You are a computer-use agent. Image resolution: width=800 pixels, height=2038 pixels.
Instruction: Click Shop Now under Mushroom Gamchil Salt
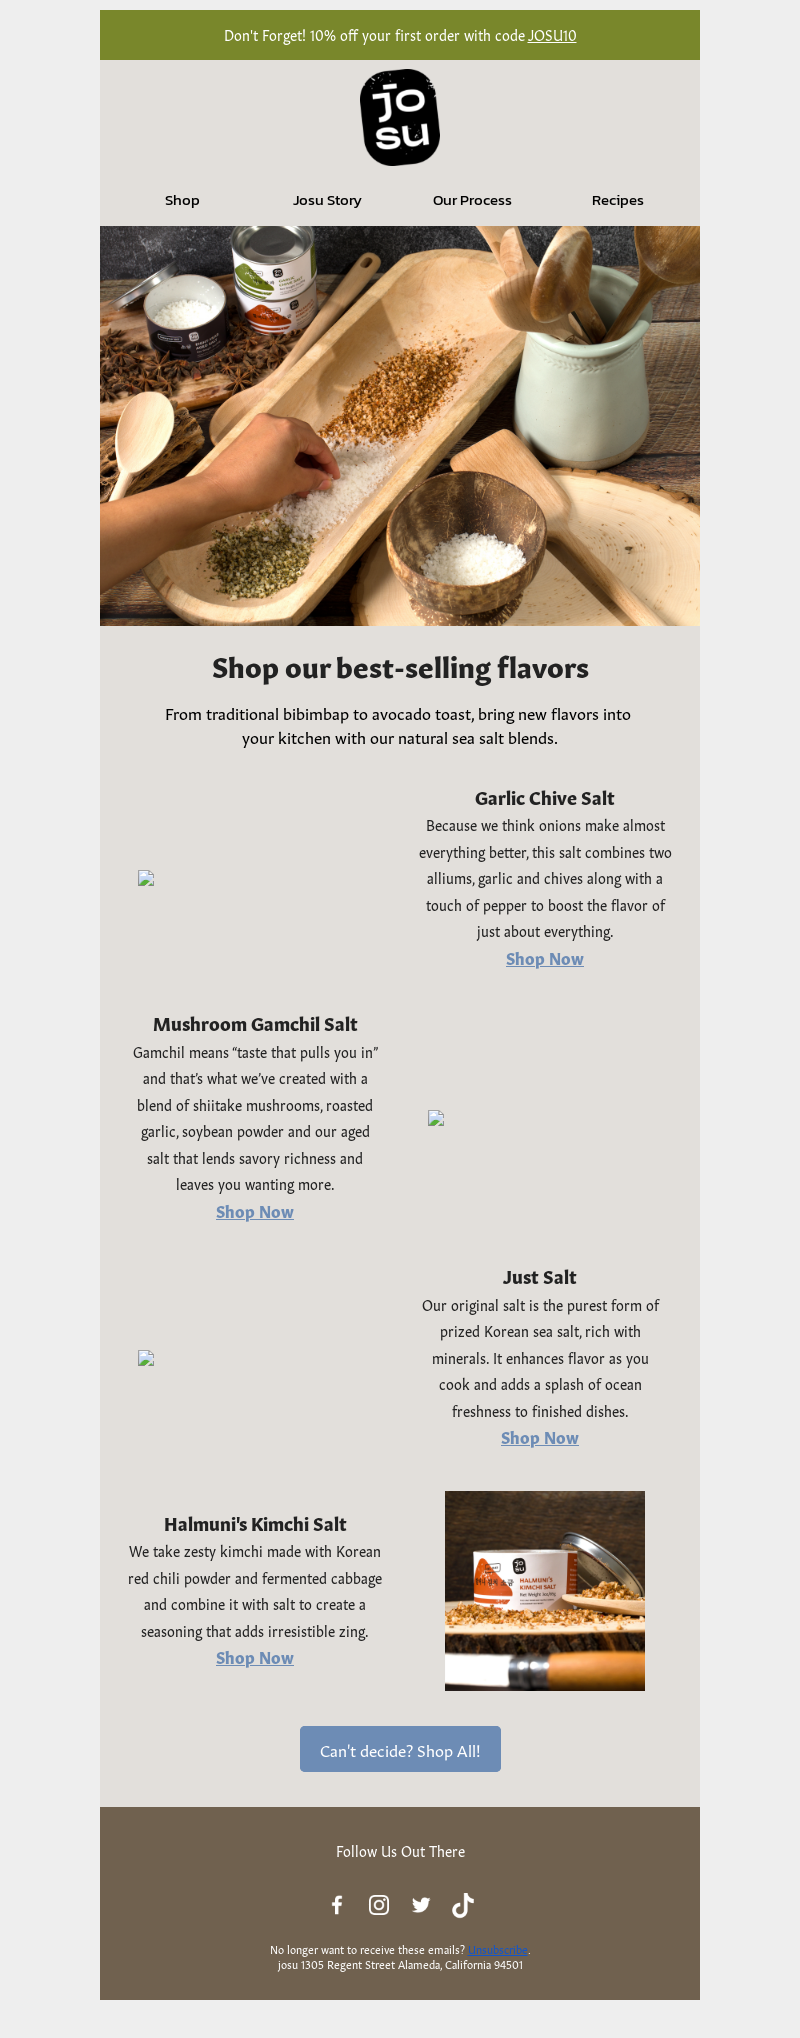tap(255, 1212)
